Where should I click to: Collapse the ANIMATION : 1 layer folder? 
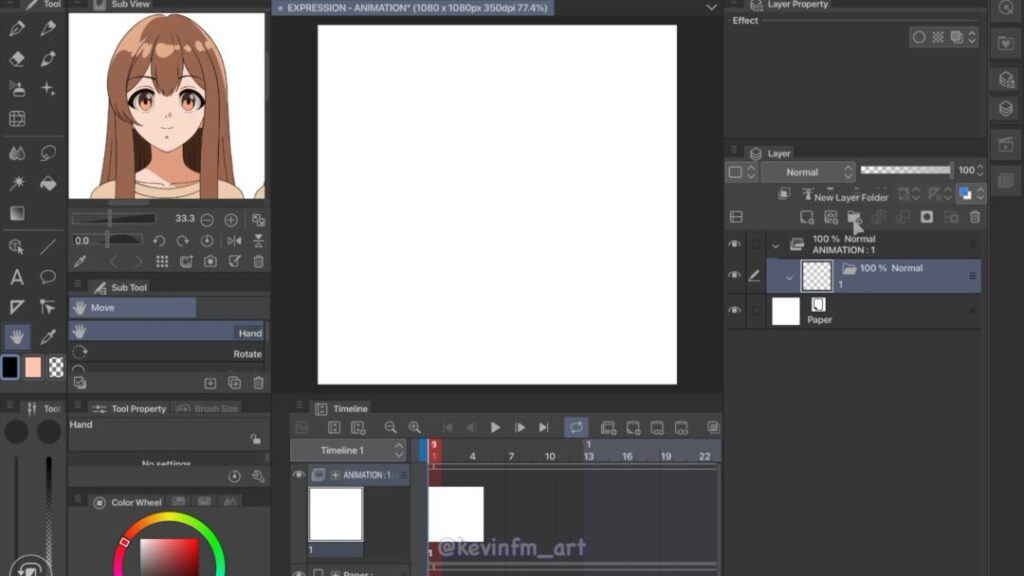pos(776,244)
